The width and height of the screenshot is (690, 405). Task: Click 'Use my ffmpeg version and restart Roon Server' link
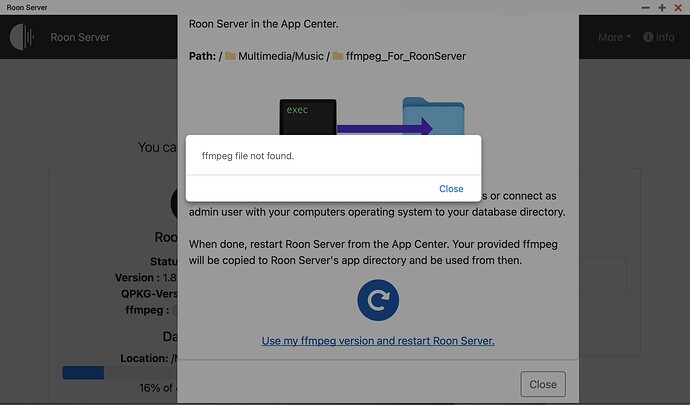coord(378,341)
